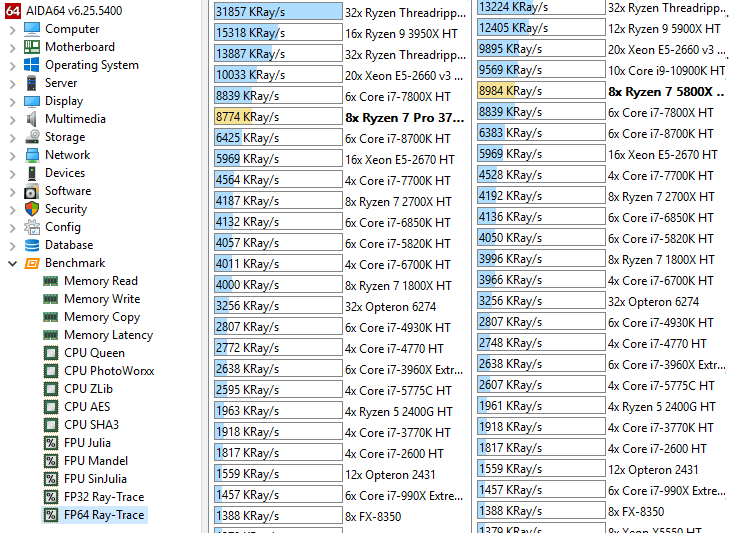Select the Database tree label
The width and height of the screenshot is (730, 533).
[68, 245]
